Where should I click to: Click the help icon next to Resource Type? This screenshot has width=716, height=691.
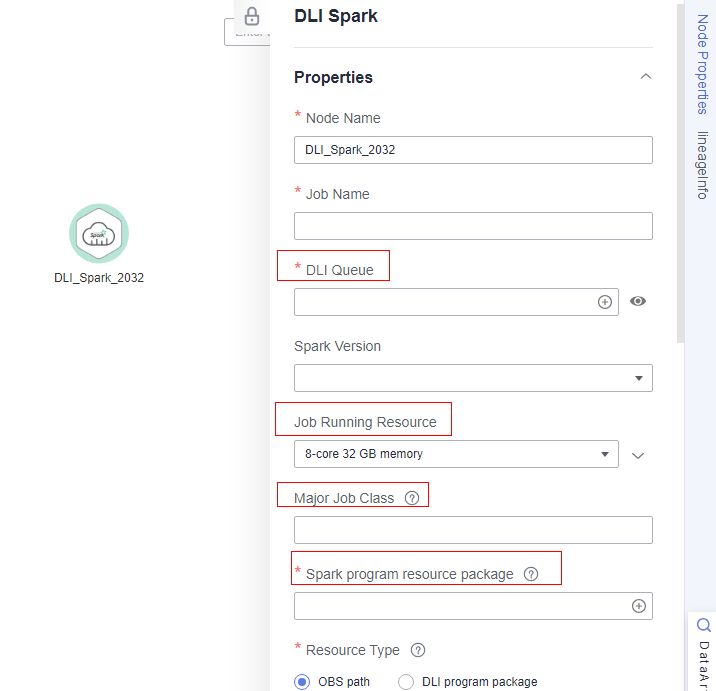click(418, 650)
